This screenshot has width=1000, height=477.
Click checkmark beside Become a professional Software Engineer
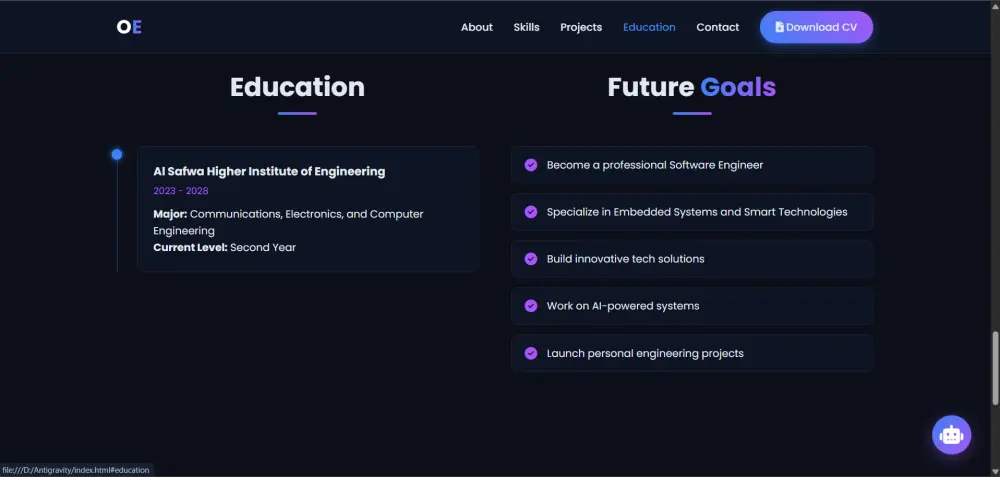pos(531,165)
